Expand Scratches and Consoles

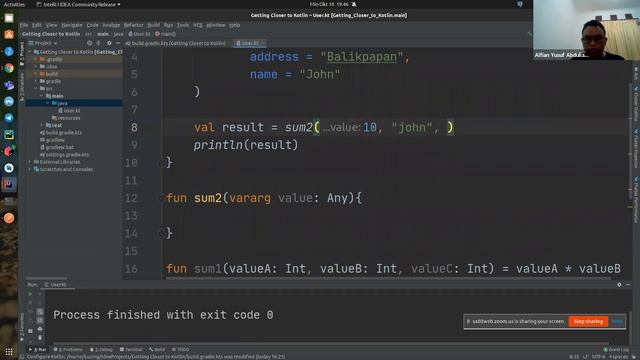click(x=30, y=169)
